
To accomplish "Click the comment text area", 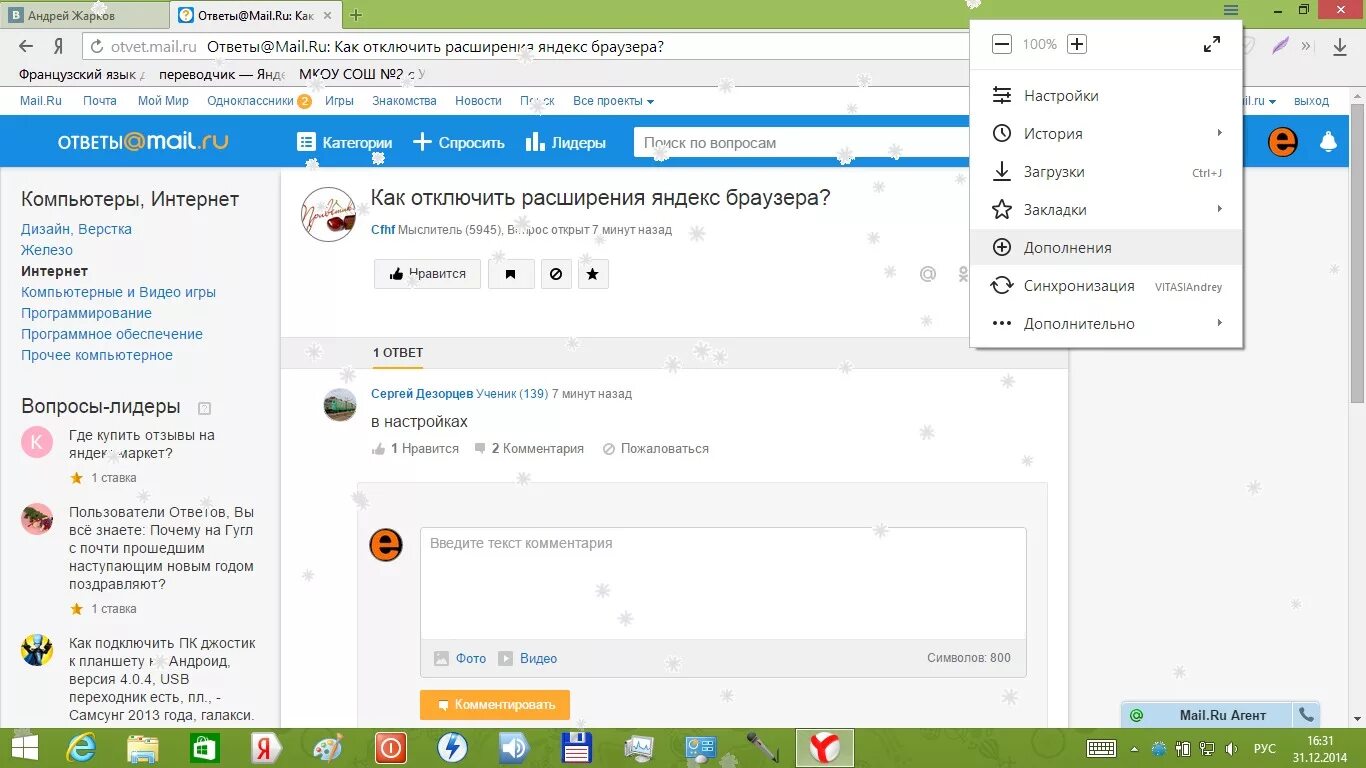I will pos(723,583).
